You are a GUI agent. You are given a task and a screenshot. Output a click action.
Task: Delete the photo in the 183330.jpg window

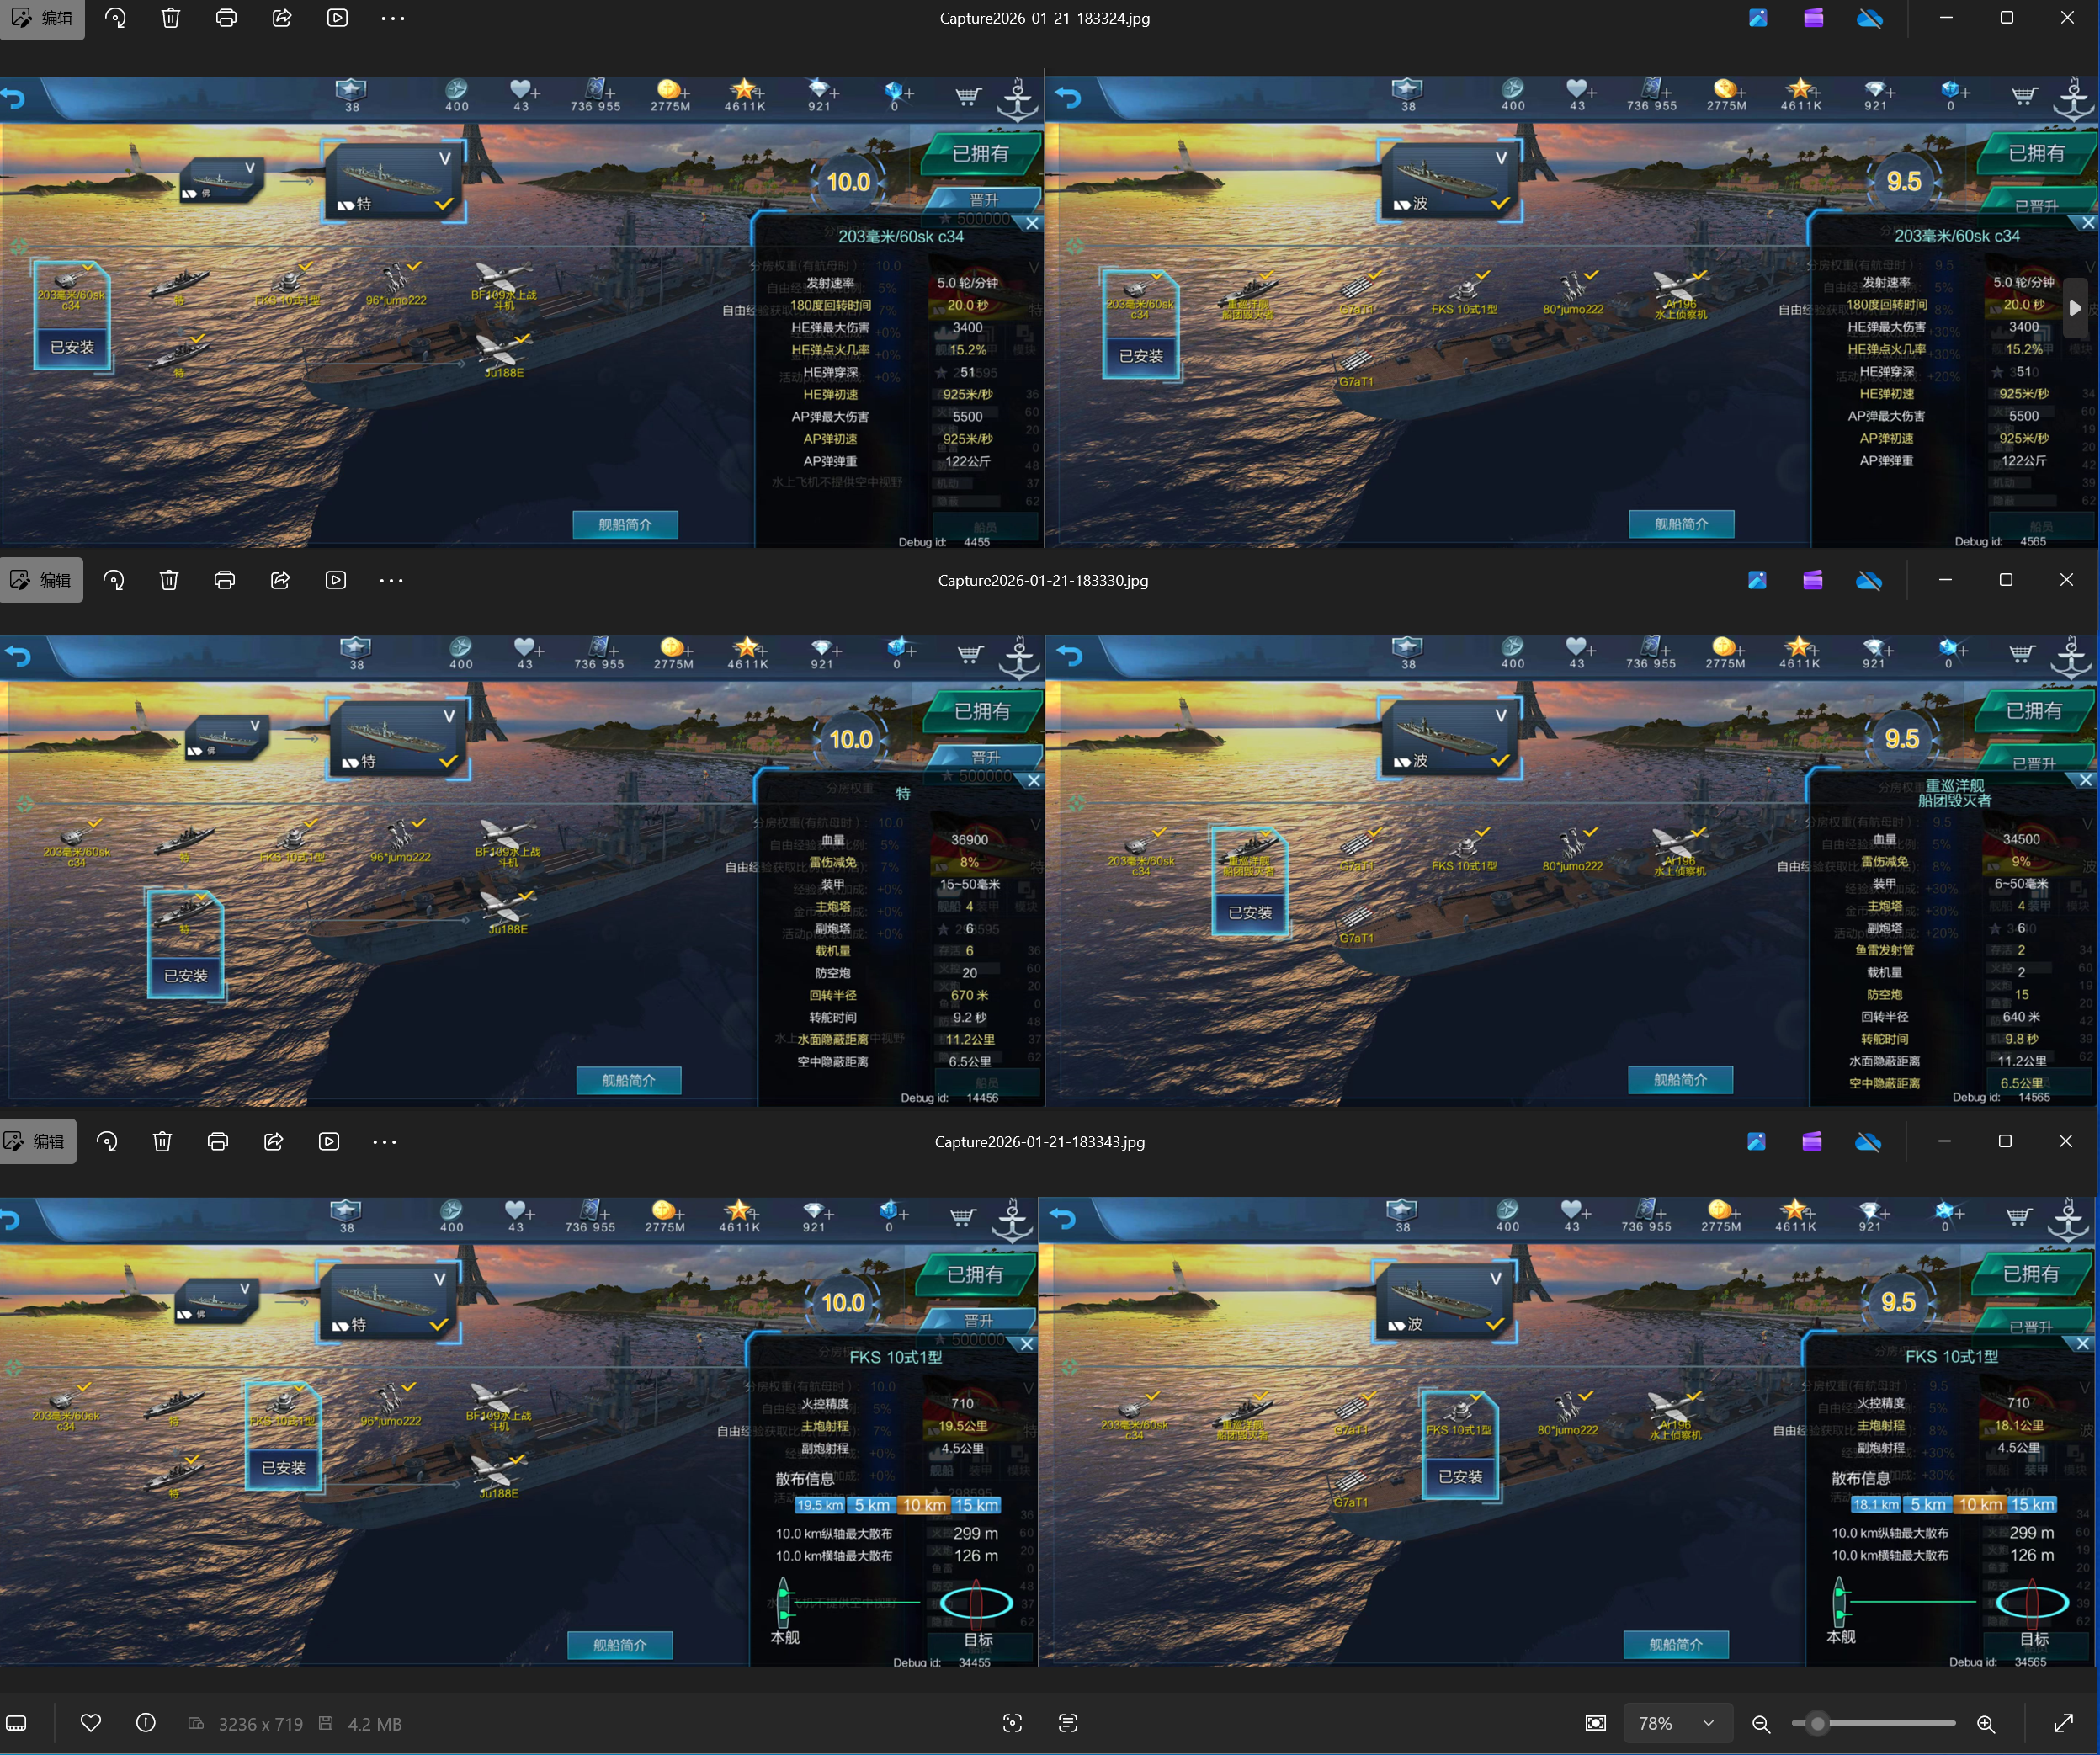[x=169, y=580]
